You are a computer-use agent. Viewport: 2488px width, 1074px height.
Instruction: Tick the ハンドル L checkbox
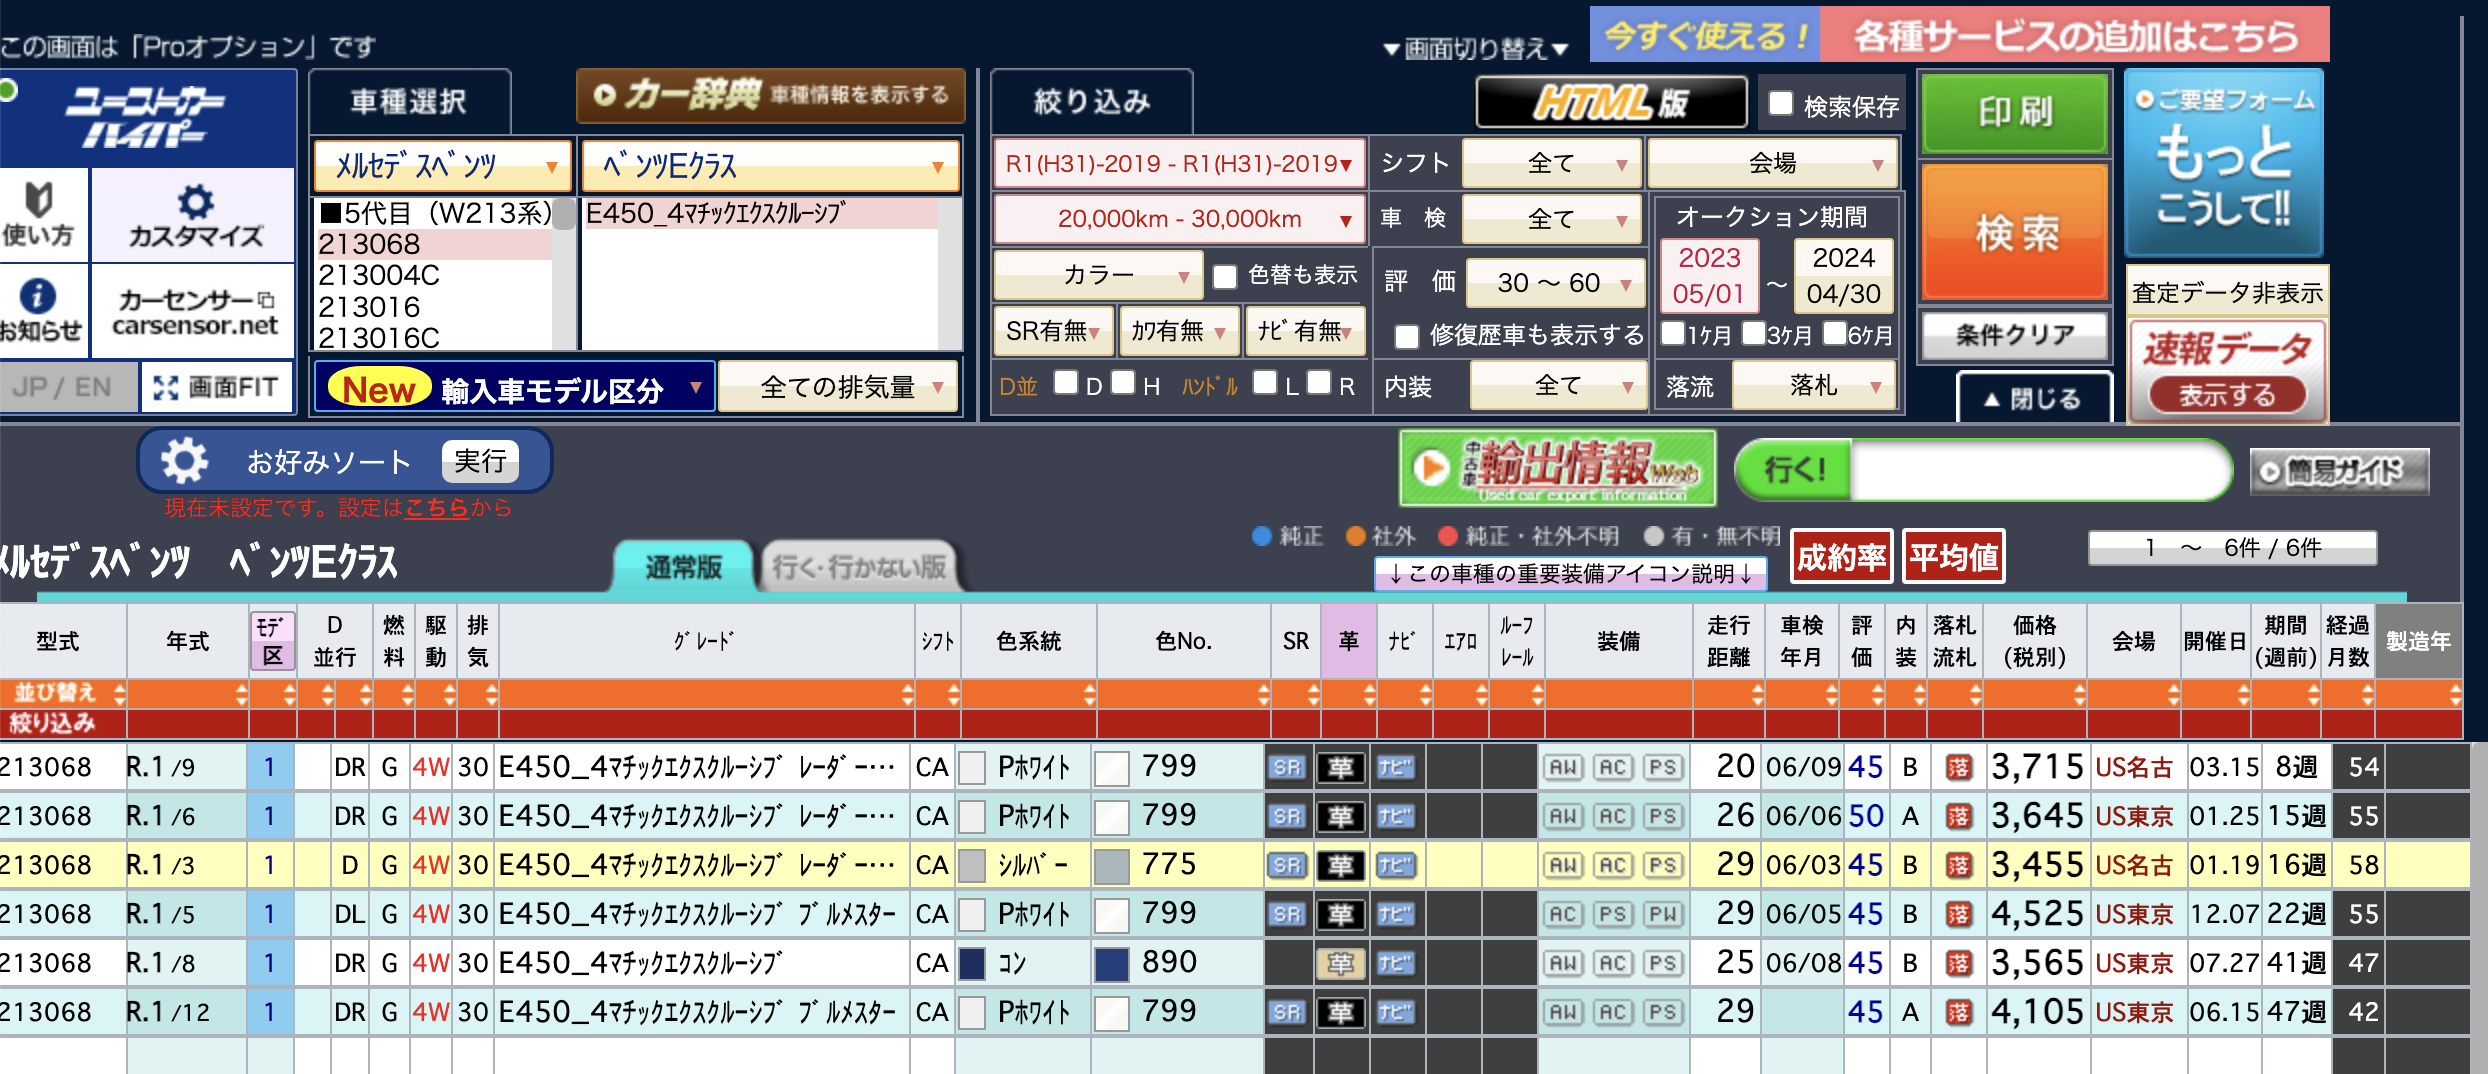click(x=1265, y=382)
